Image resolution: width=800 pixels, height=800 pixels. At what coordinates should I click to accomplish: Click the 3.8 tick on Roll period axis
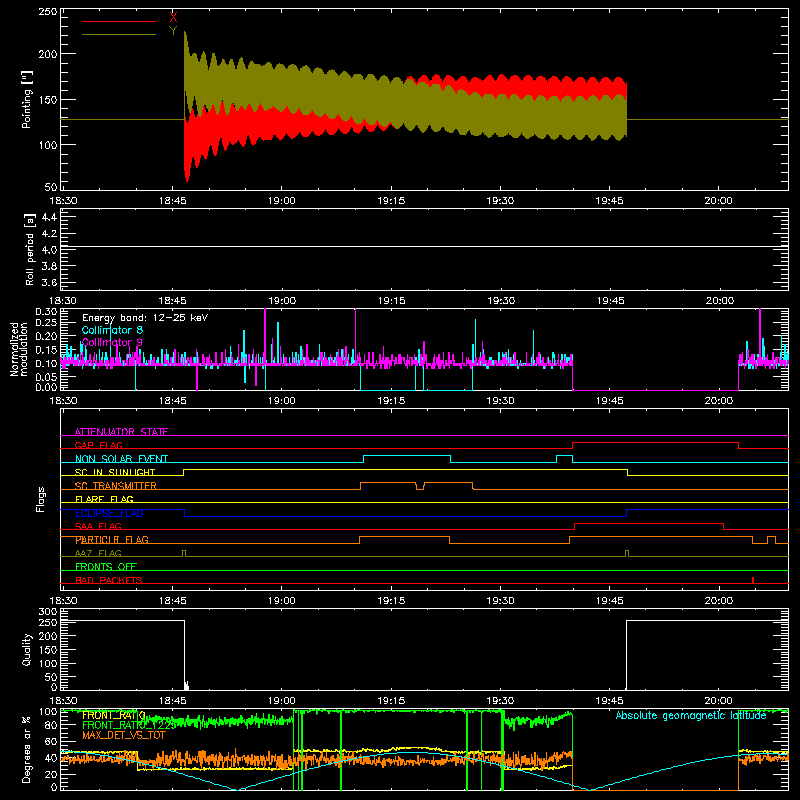click(49, 266)
